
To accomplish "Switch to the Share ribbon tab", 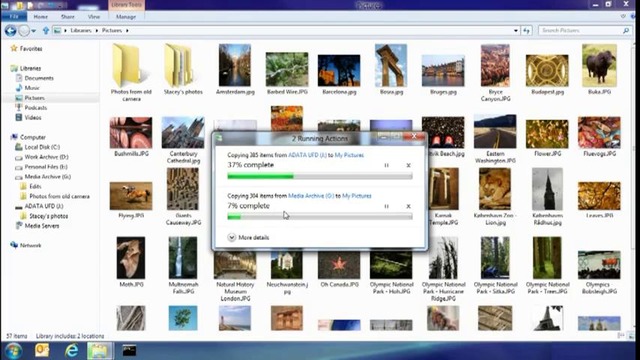I will click(67, 17).
